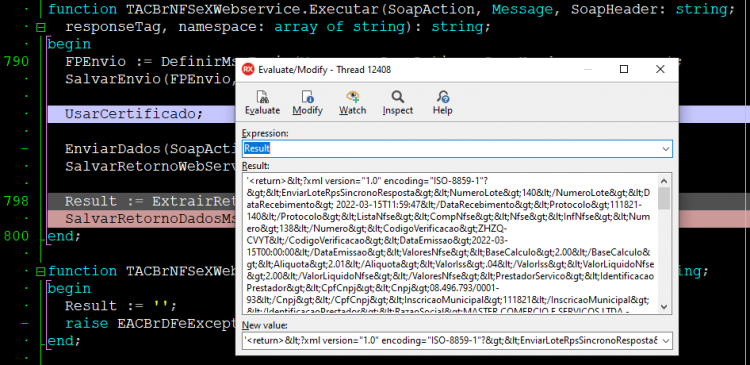This screenshot has width=750, height=365.
Task: Click the 'responseTag, namespace' parameter line
Action: (x=278, y=27)
